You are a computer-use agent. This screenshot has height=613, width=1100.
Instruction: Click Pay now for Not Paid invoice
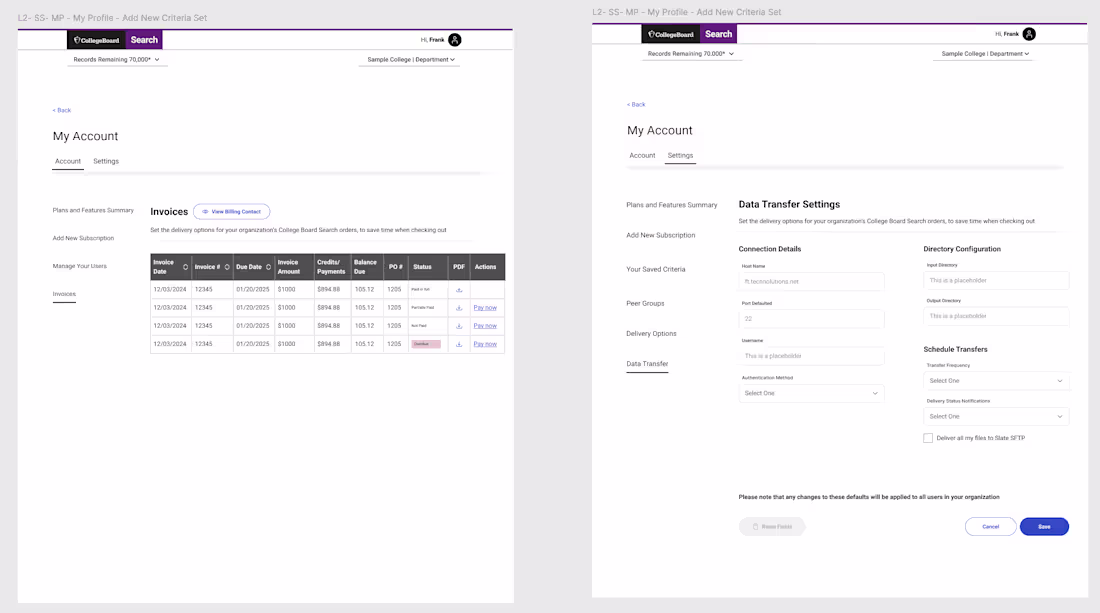point(485,325)
